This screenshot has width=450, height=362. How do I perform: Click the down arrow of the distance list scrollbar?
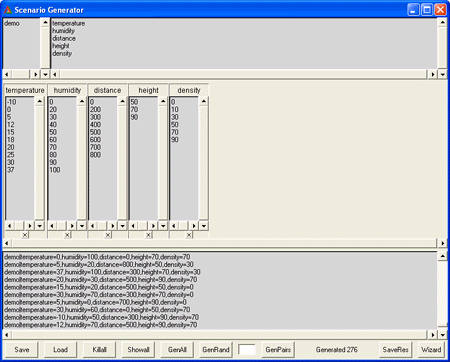[x=122, y=226]
